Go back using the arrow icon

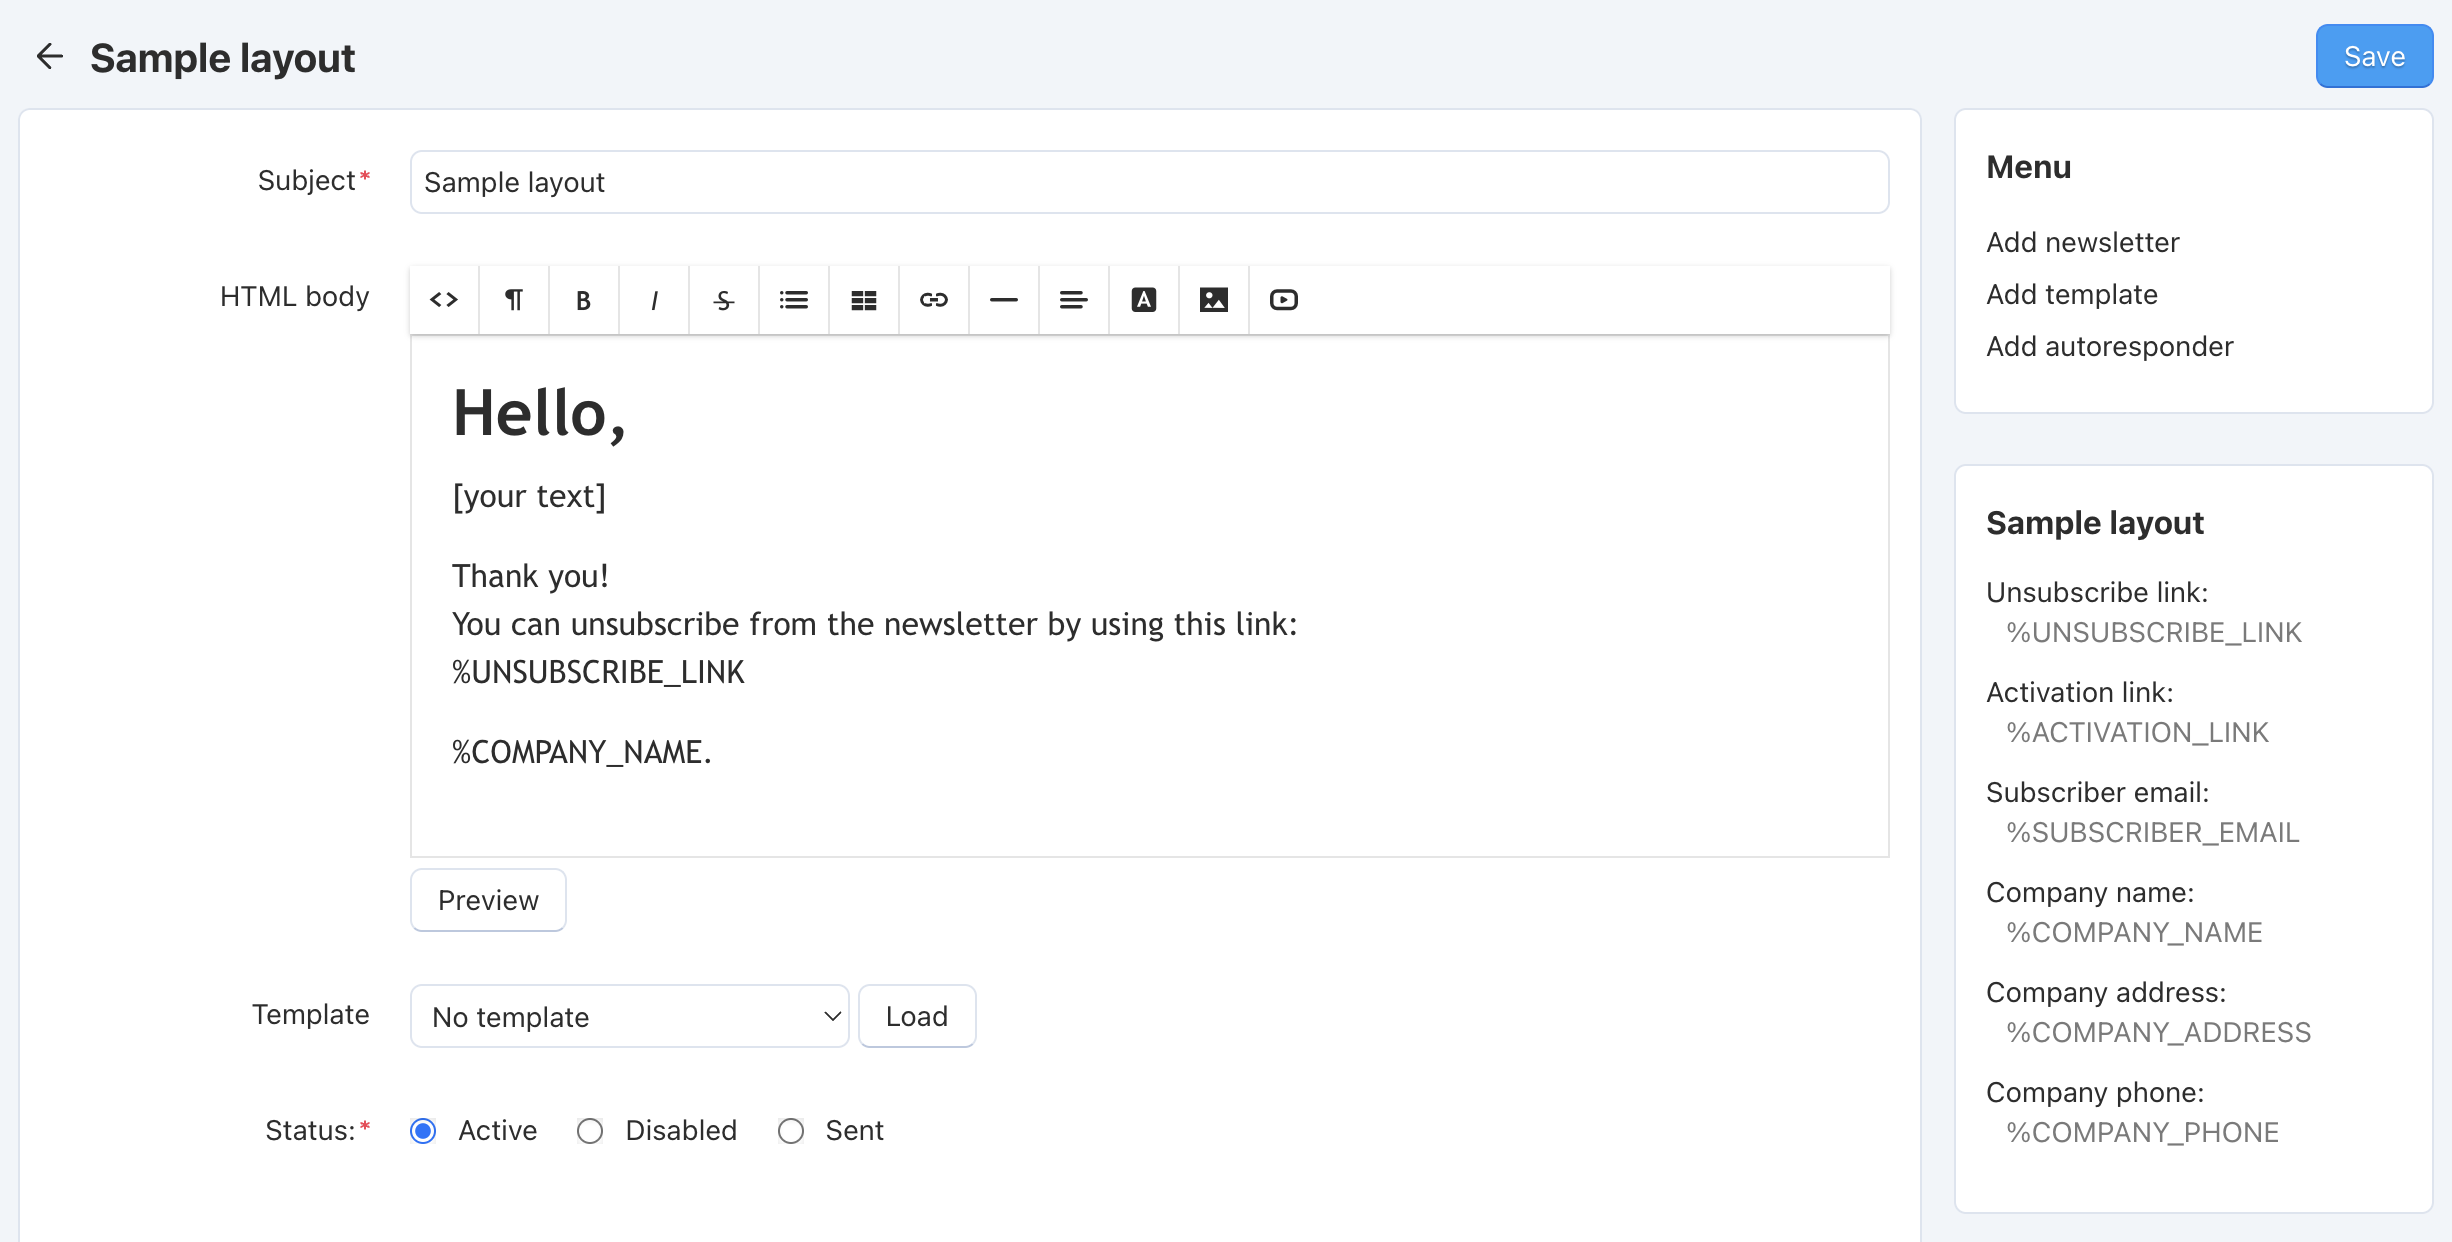(x=49, y=57)
